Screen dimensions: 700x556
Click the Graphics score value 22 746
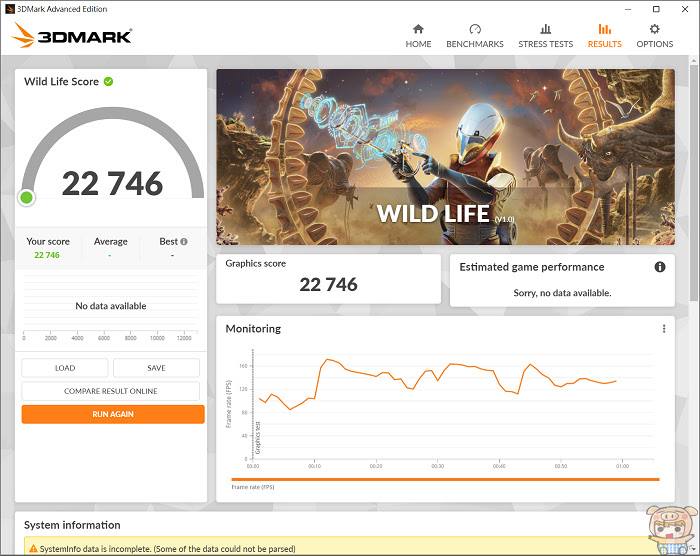pos(329,284)
